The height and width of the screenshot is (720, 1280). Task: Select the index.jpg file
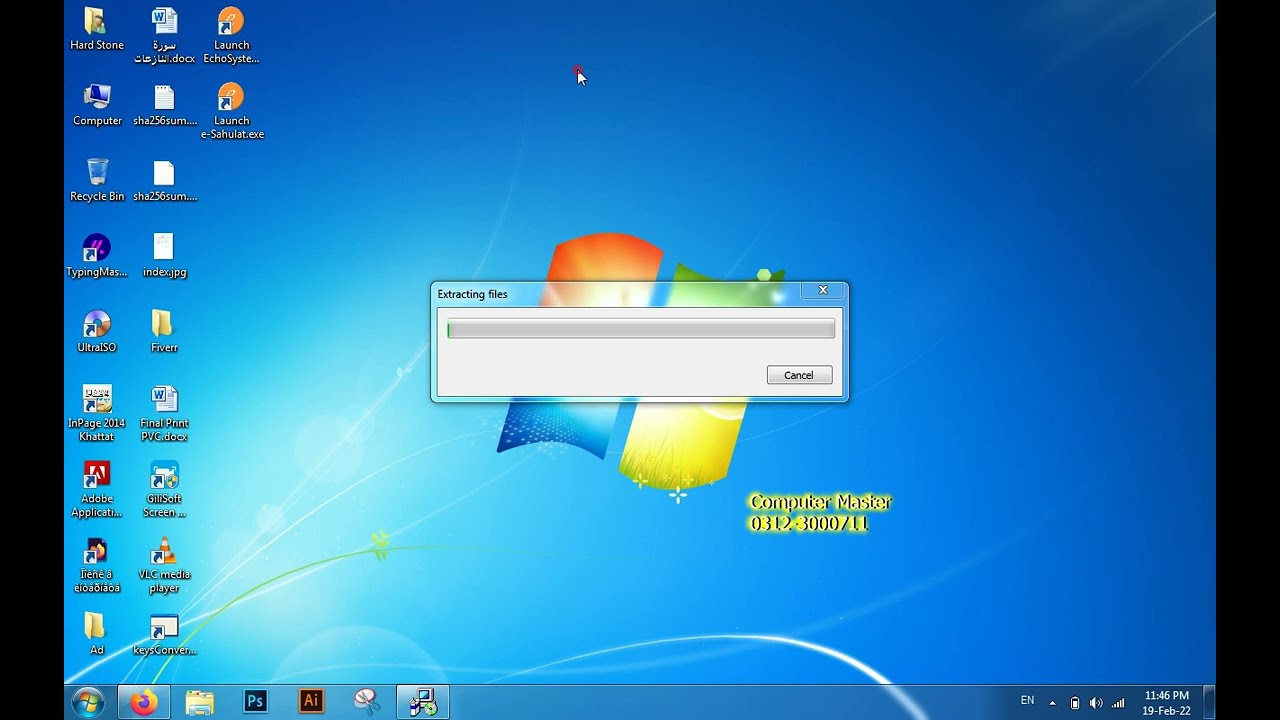(x=164, y=256)
